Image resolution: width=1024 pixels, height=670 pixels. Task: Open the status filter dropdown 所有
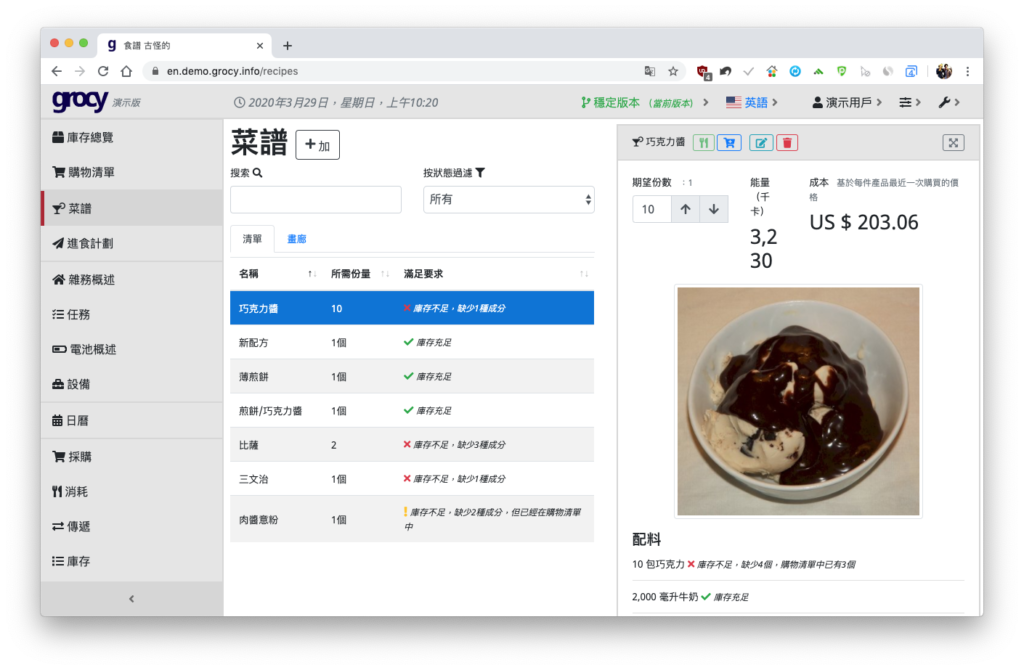[509, 199]
